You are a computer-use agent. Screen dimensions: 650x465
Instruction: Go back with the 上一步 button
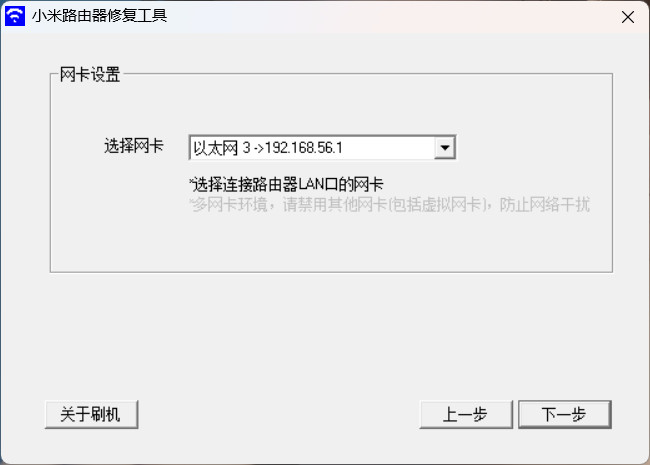(466, 414)
